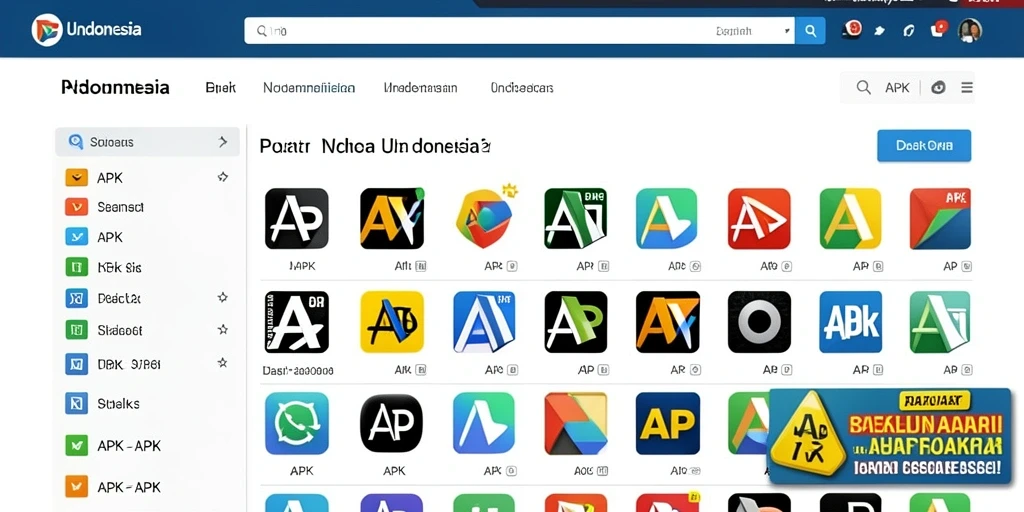
Task: Open the black A icon with OR text
Action: coord(296,322)
